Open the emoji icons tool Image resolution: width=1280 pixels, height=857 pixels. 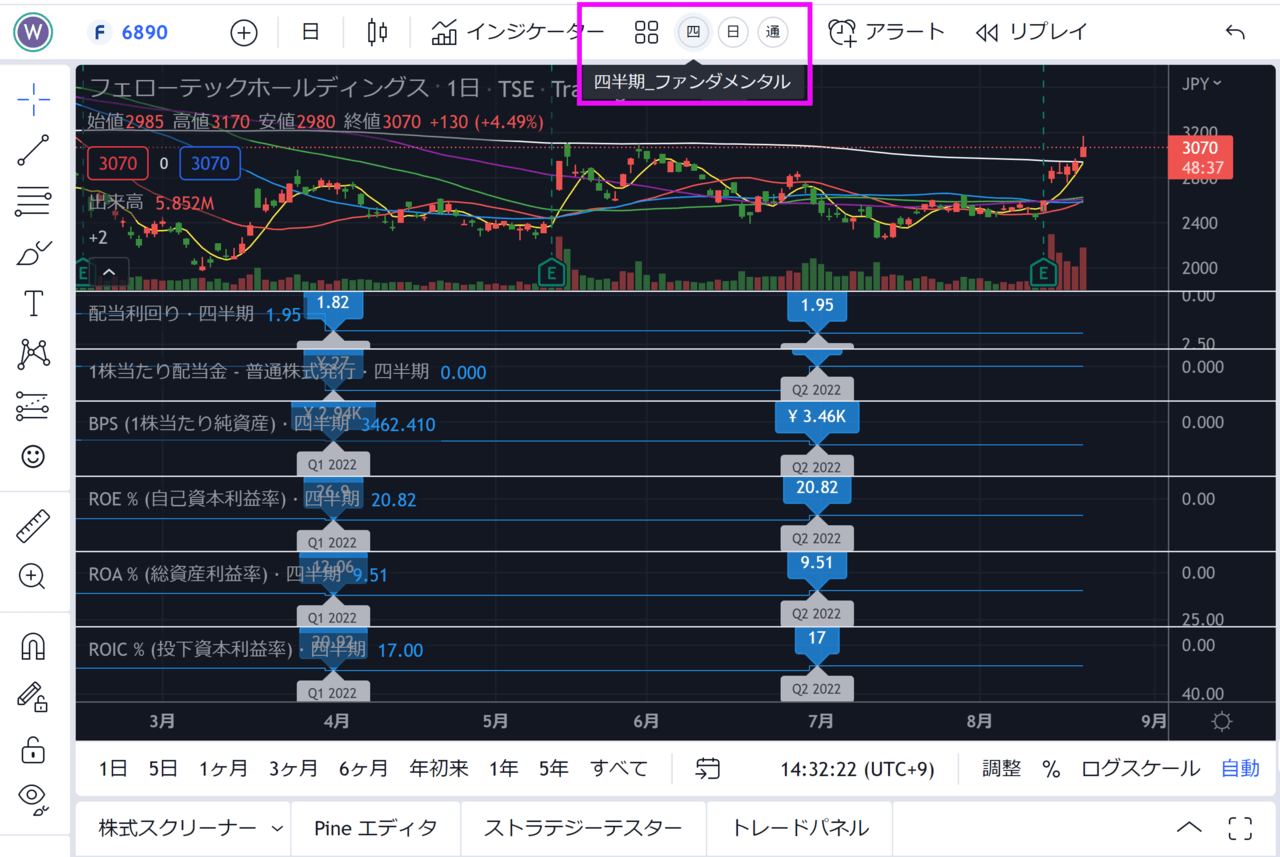[x=33, y=457]
